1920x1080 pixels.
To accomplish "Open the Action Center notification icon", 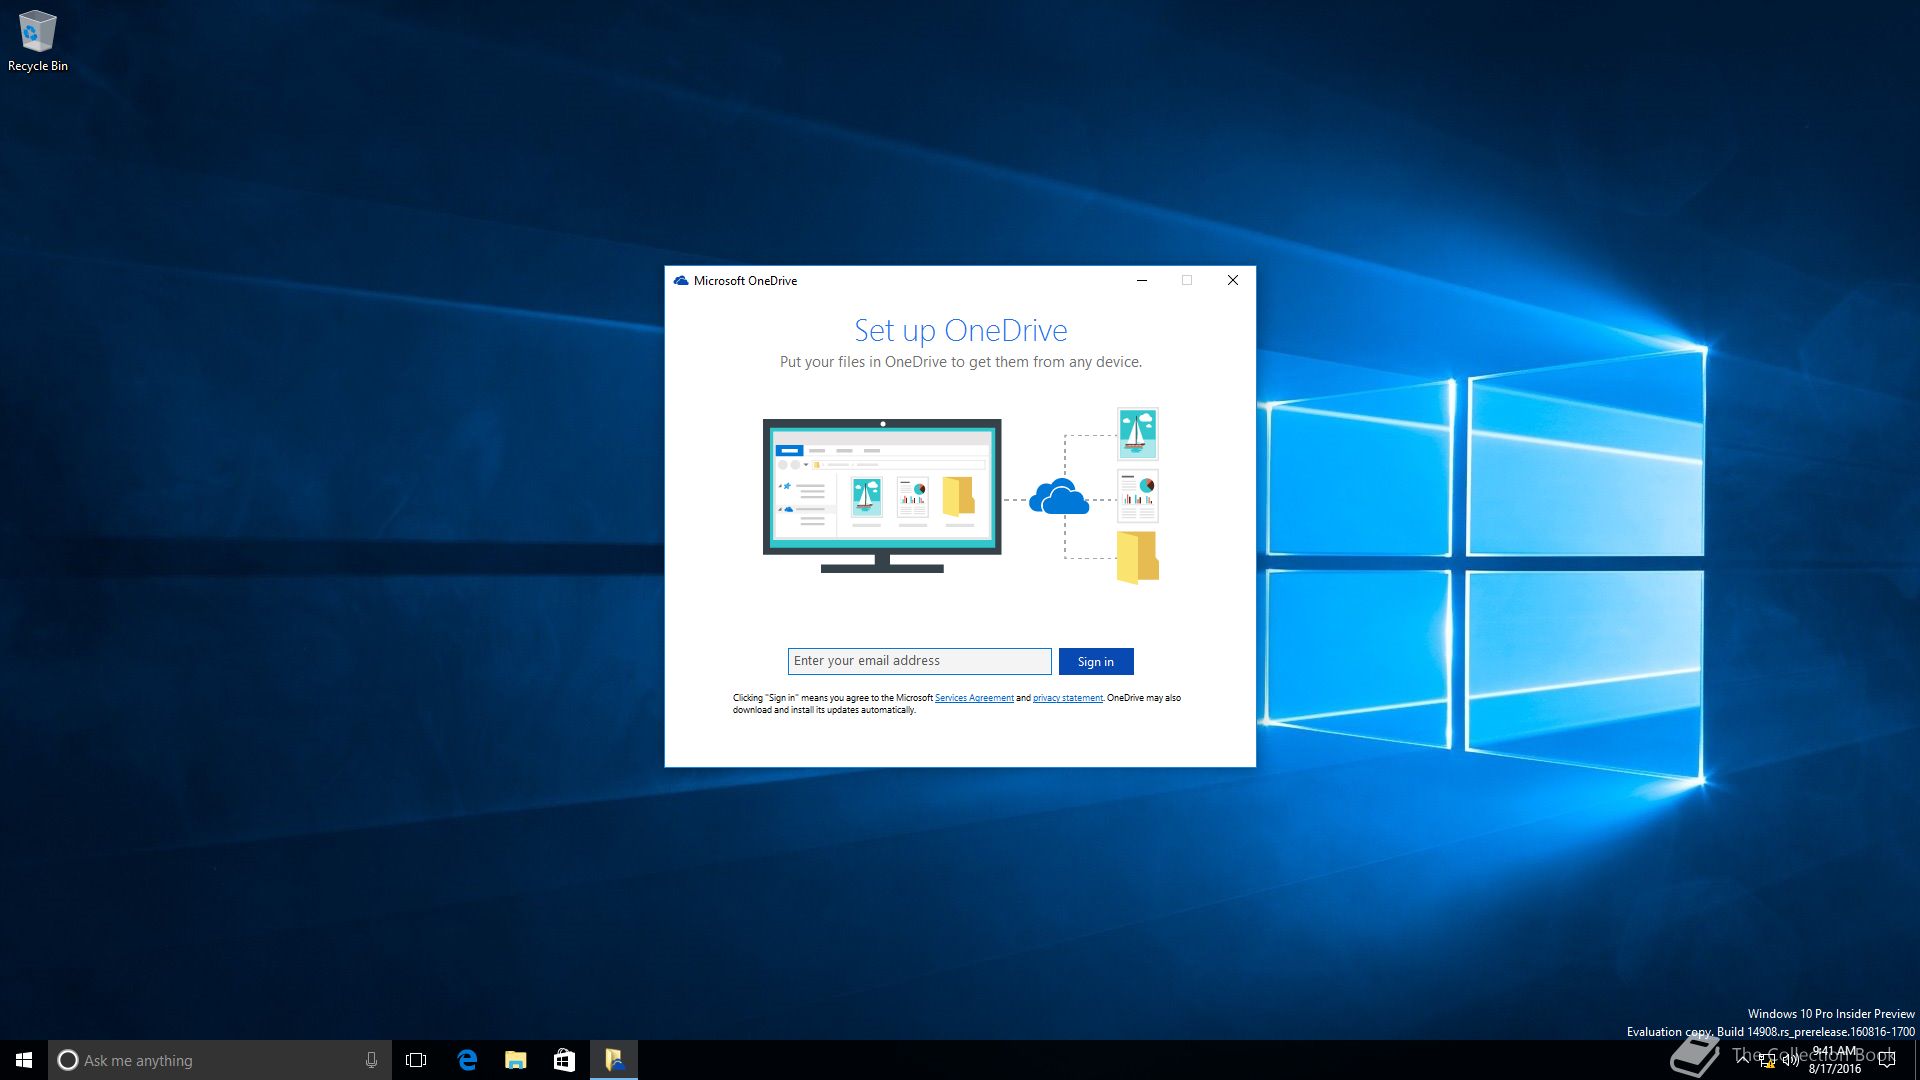I will [1887, 1060].
